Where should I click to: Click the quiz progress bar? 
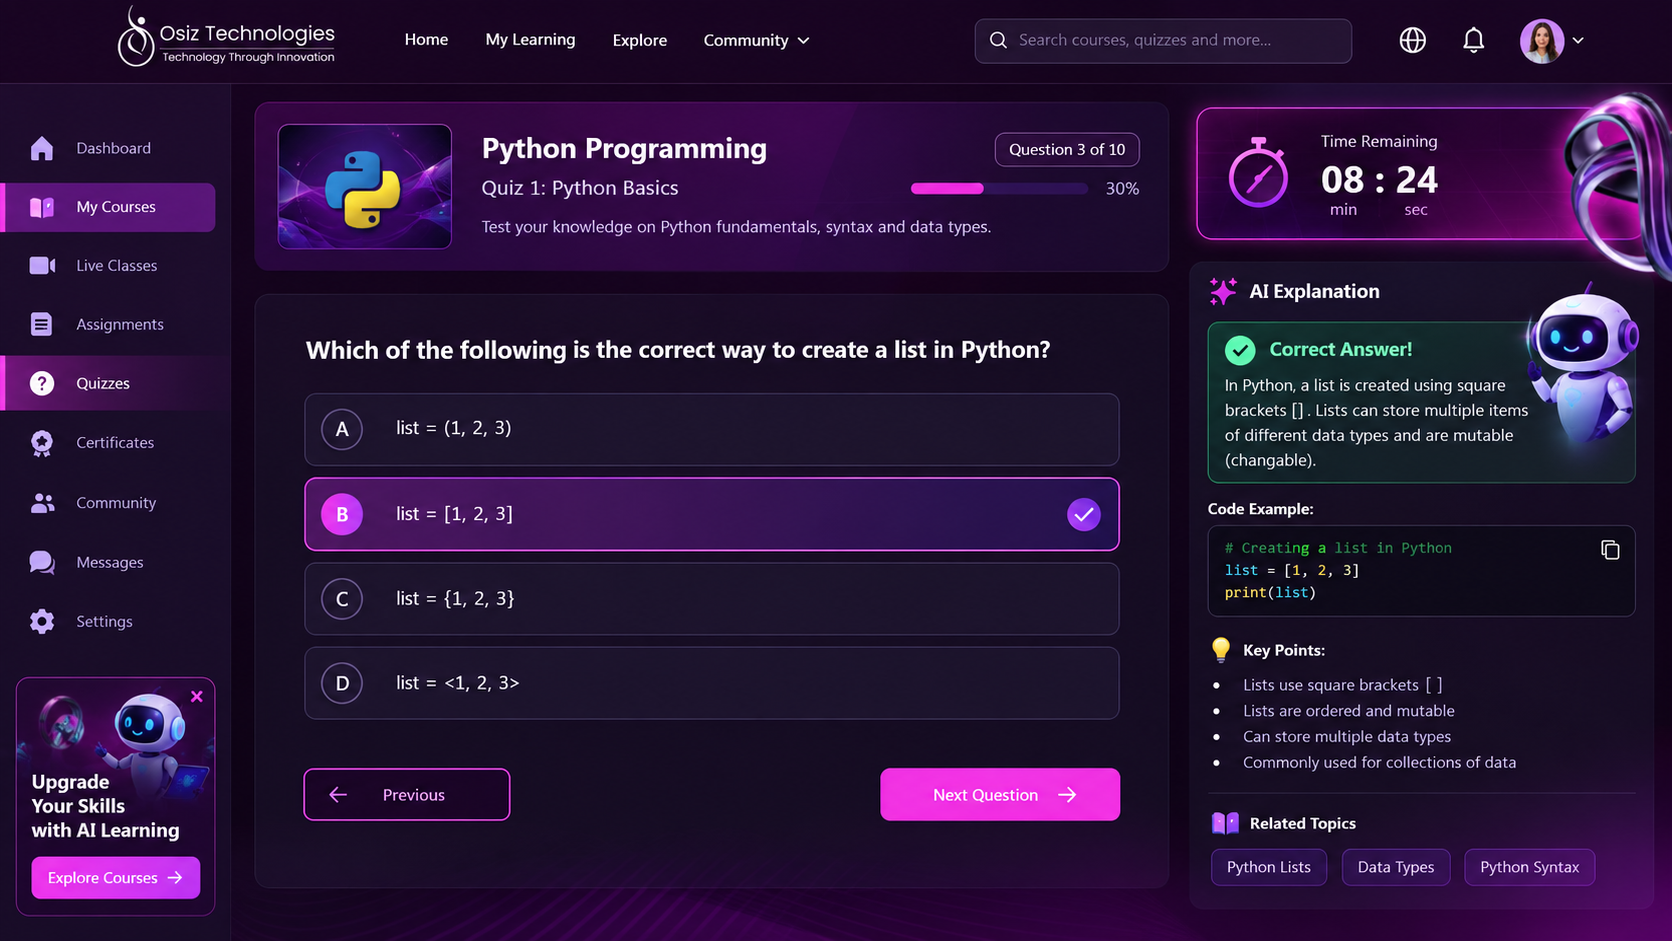point(999,188)
